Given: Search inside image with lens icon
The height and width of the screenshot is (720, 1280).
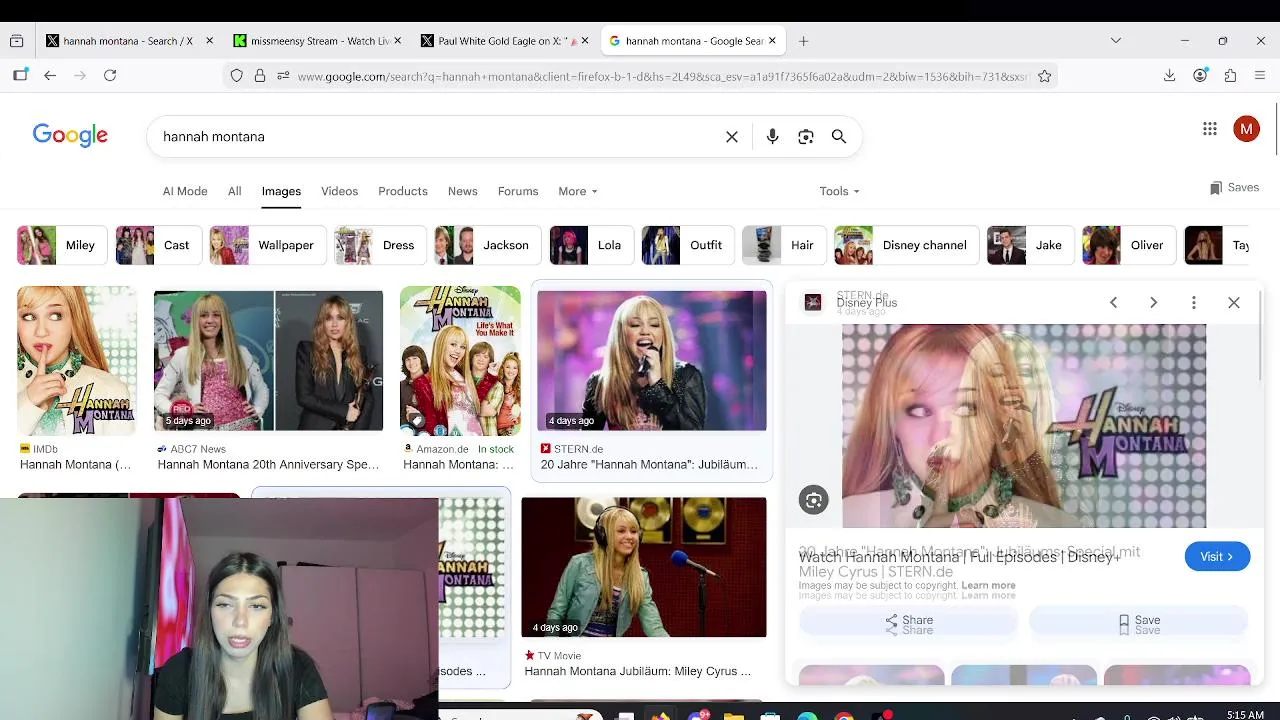Looking at the screenshot, I should (814, 500).
